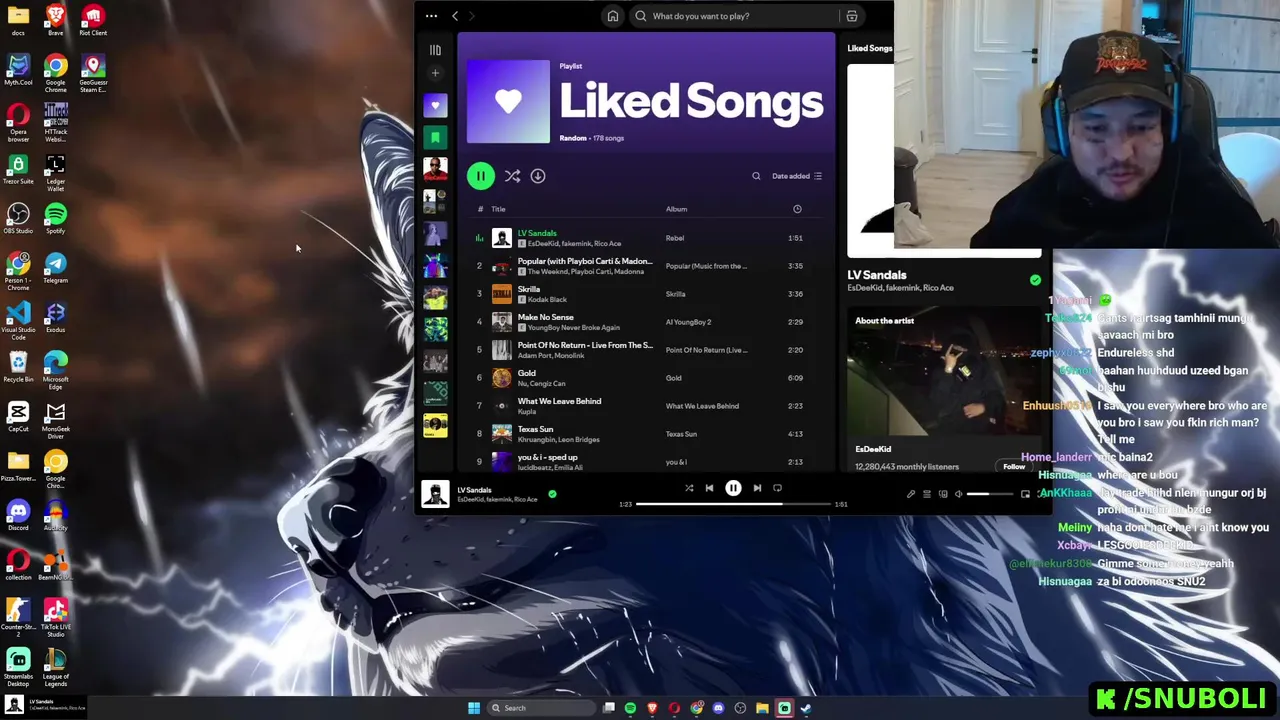This screenshot has height=720, width=1280.
Task: Select track you & i - sped up
Action: point(645,462)
